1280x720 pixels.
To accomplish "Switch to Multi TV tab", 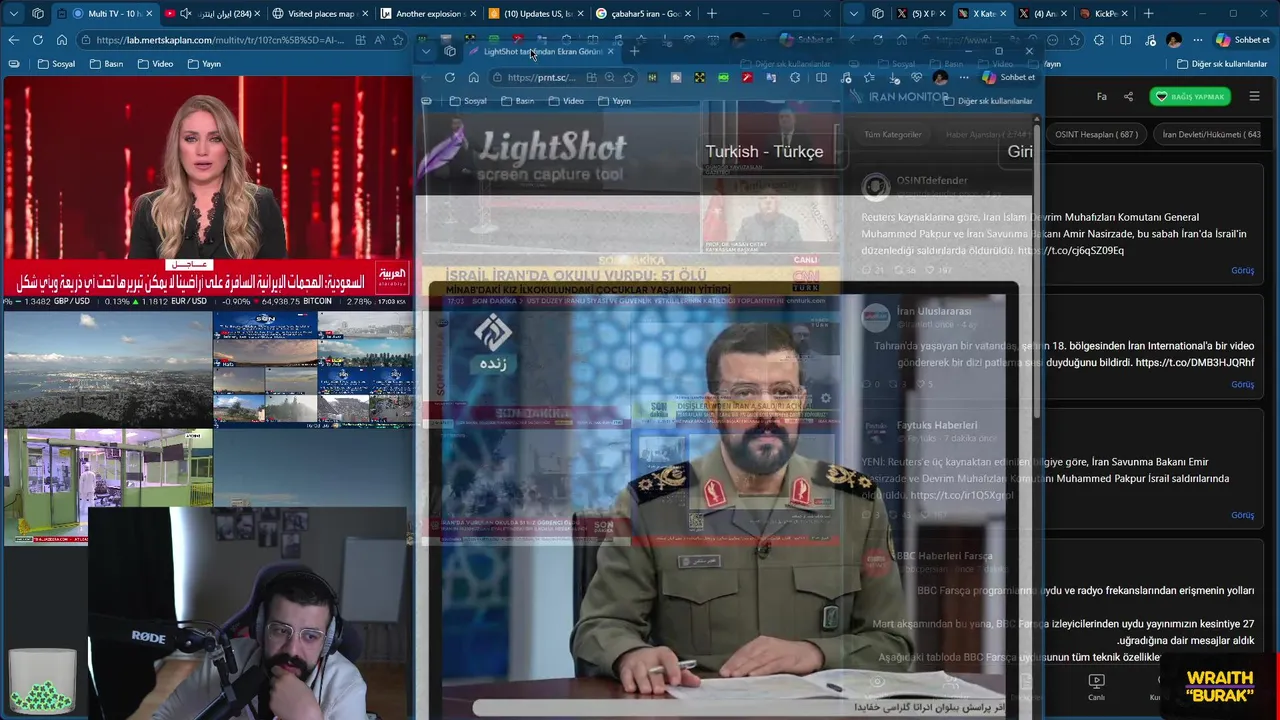I will pos(107,14).
